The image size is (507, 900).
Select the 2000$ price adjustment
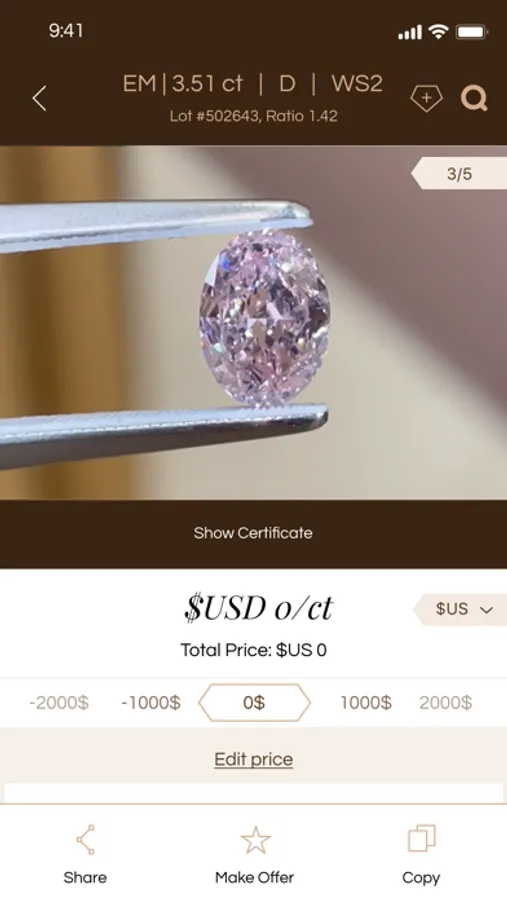point(446,703)
